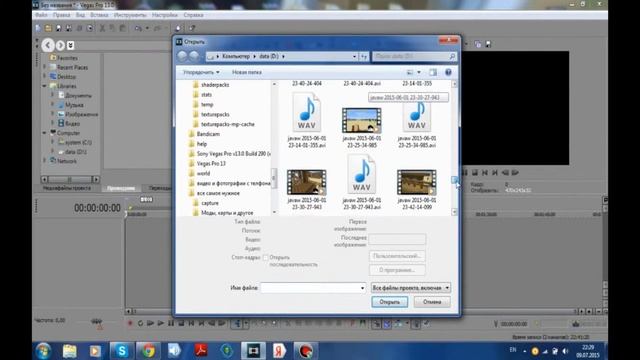Image resolution: width=640 pixels, height=360 pixels.
Task: Click the change view icon in dialog toolbar
Action: click(410, 72)
